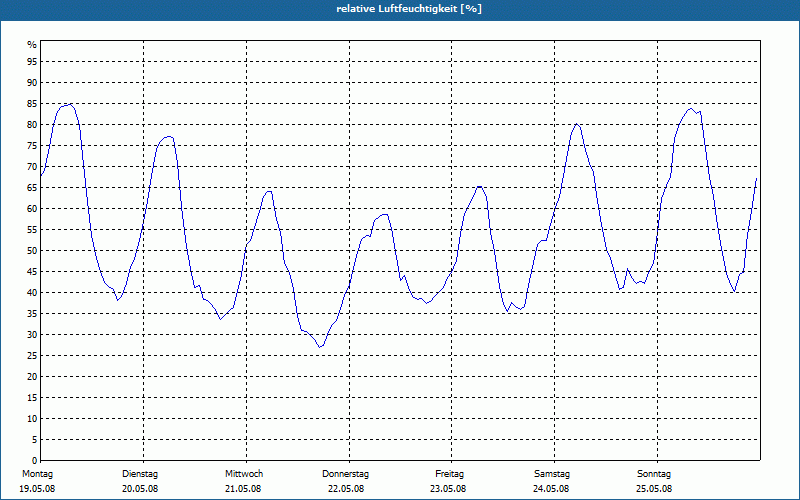Image resolution: width=800 pixels, height=500 pixels.
Task: Click the date '21.05.08'
Action: tap(243, 489)
